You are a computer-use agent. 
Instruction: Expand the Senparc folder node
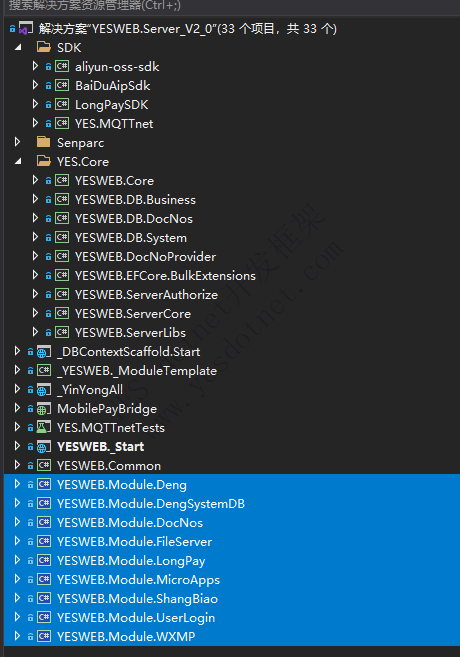point(17,142)
